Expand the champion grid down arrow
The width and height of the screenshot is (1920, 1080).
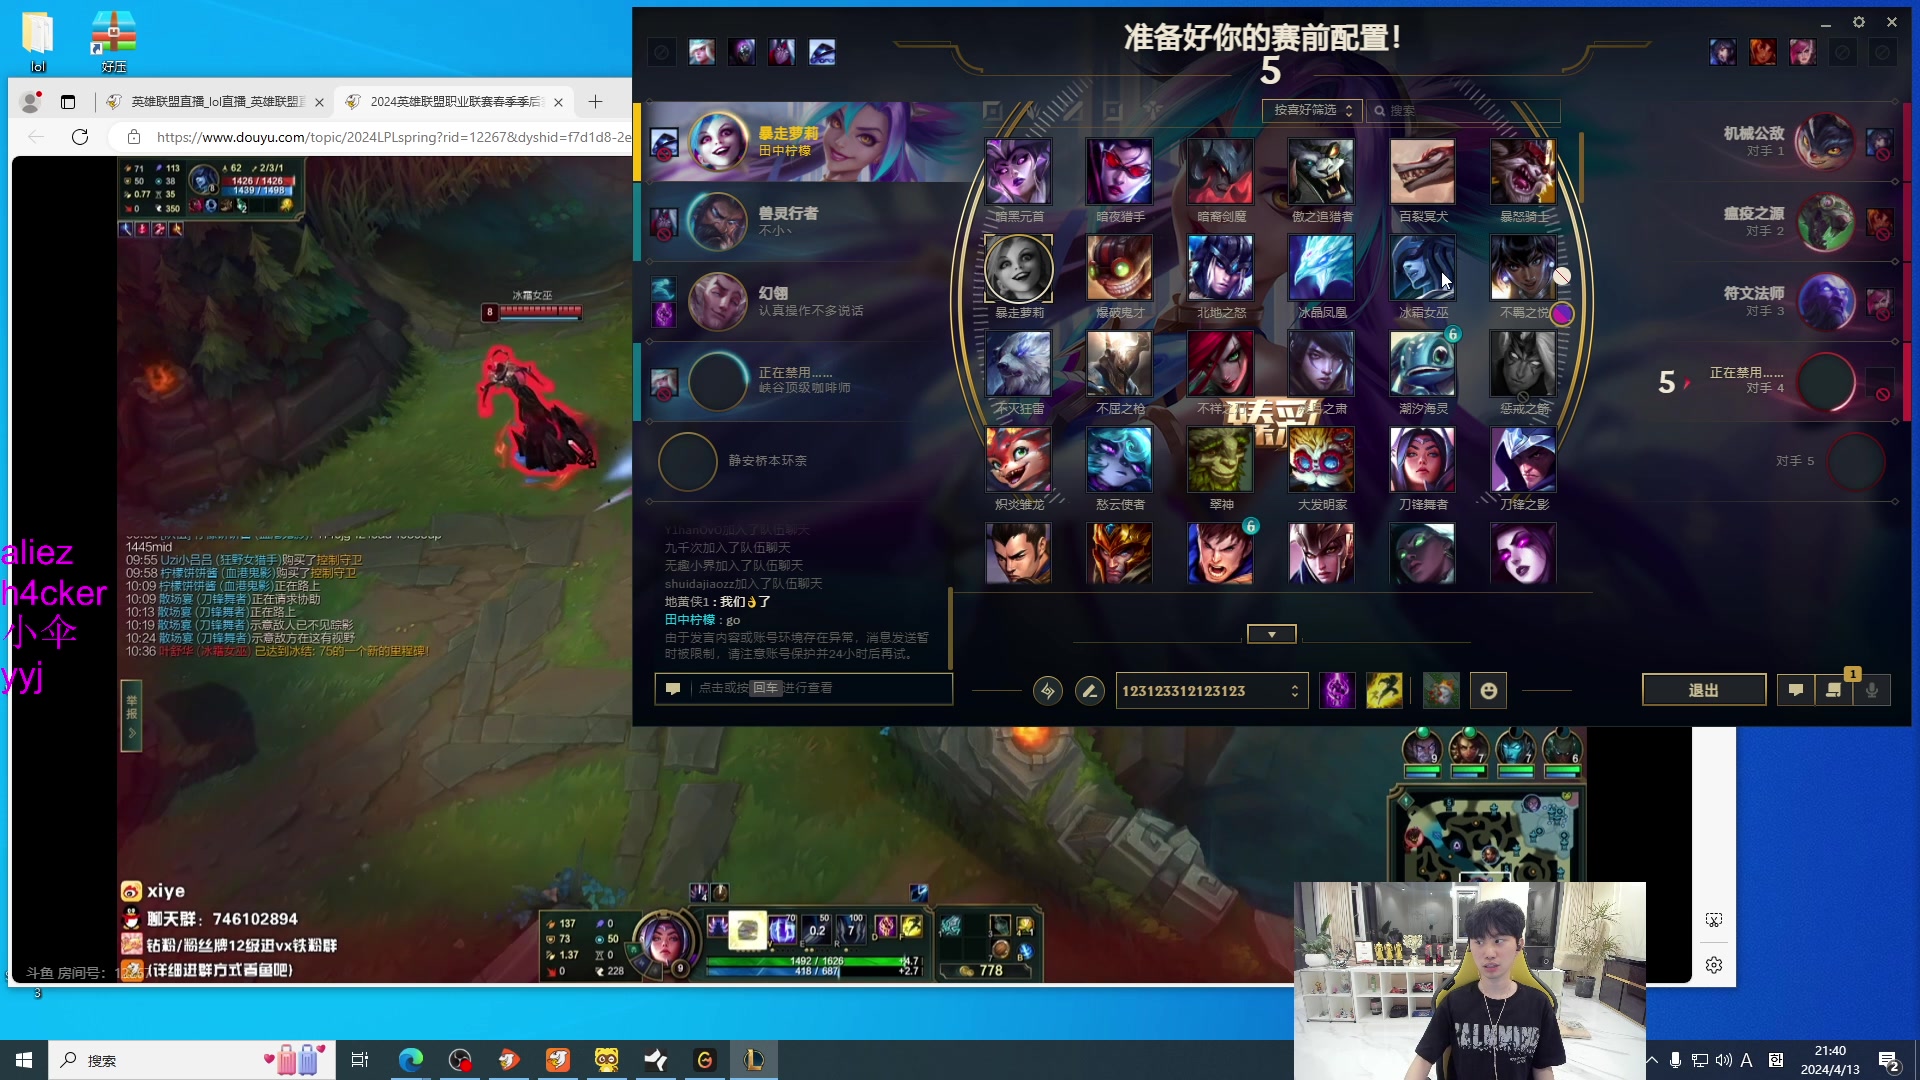point(1271,634)
